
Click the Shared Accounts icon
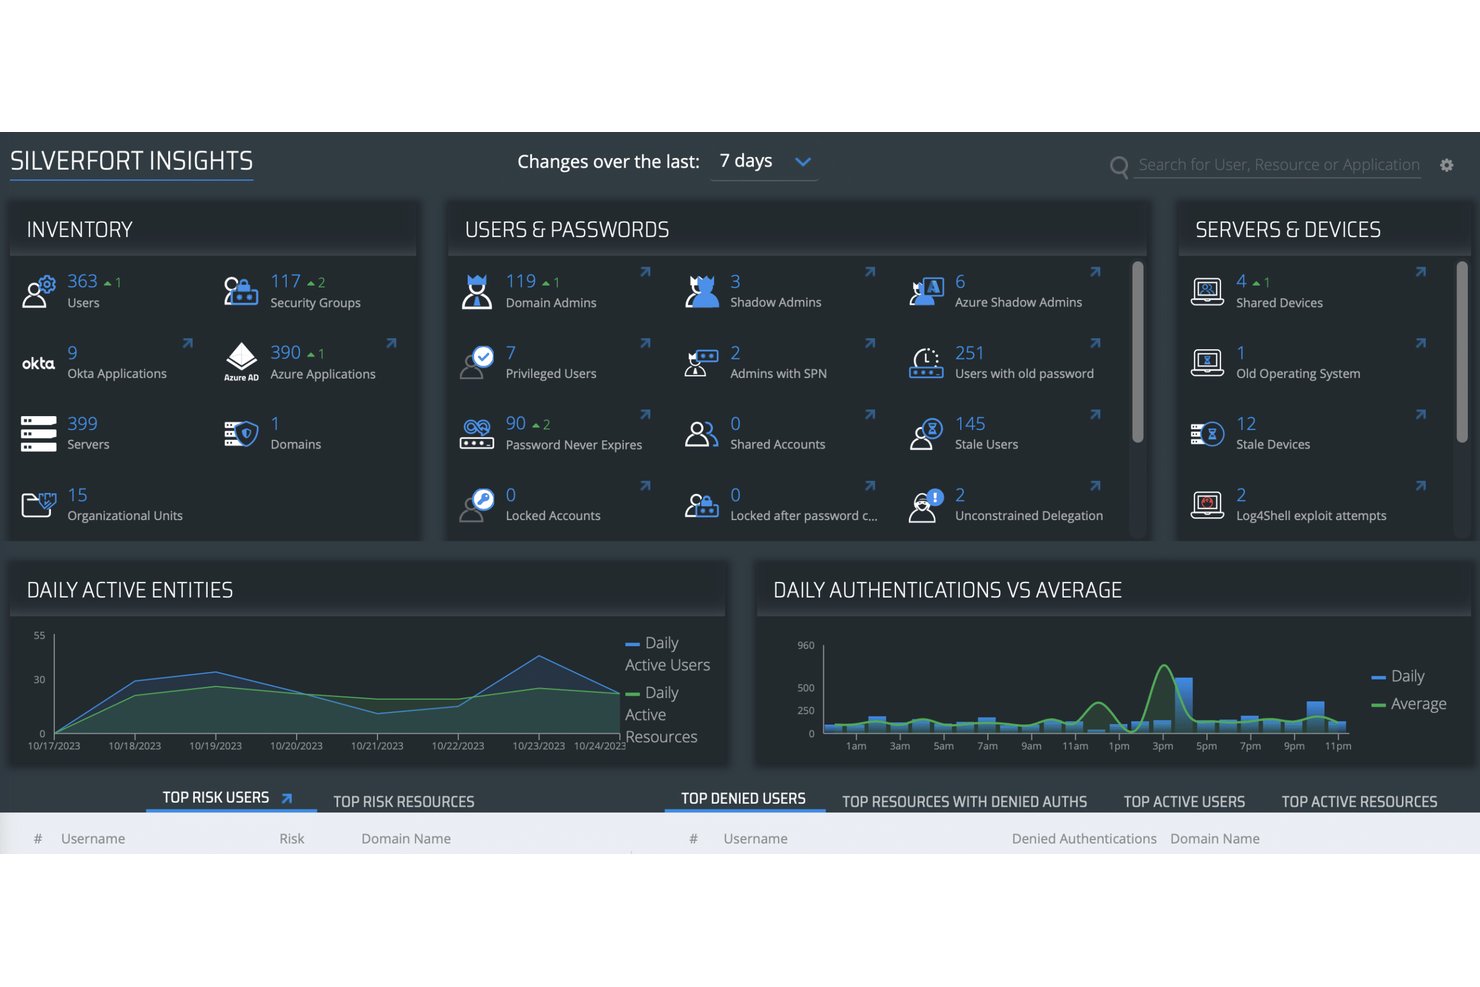click(702, 434)
